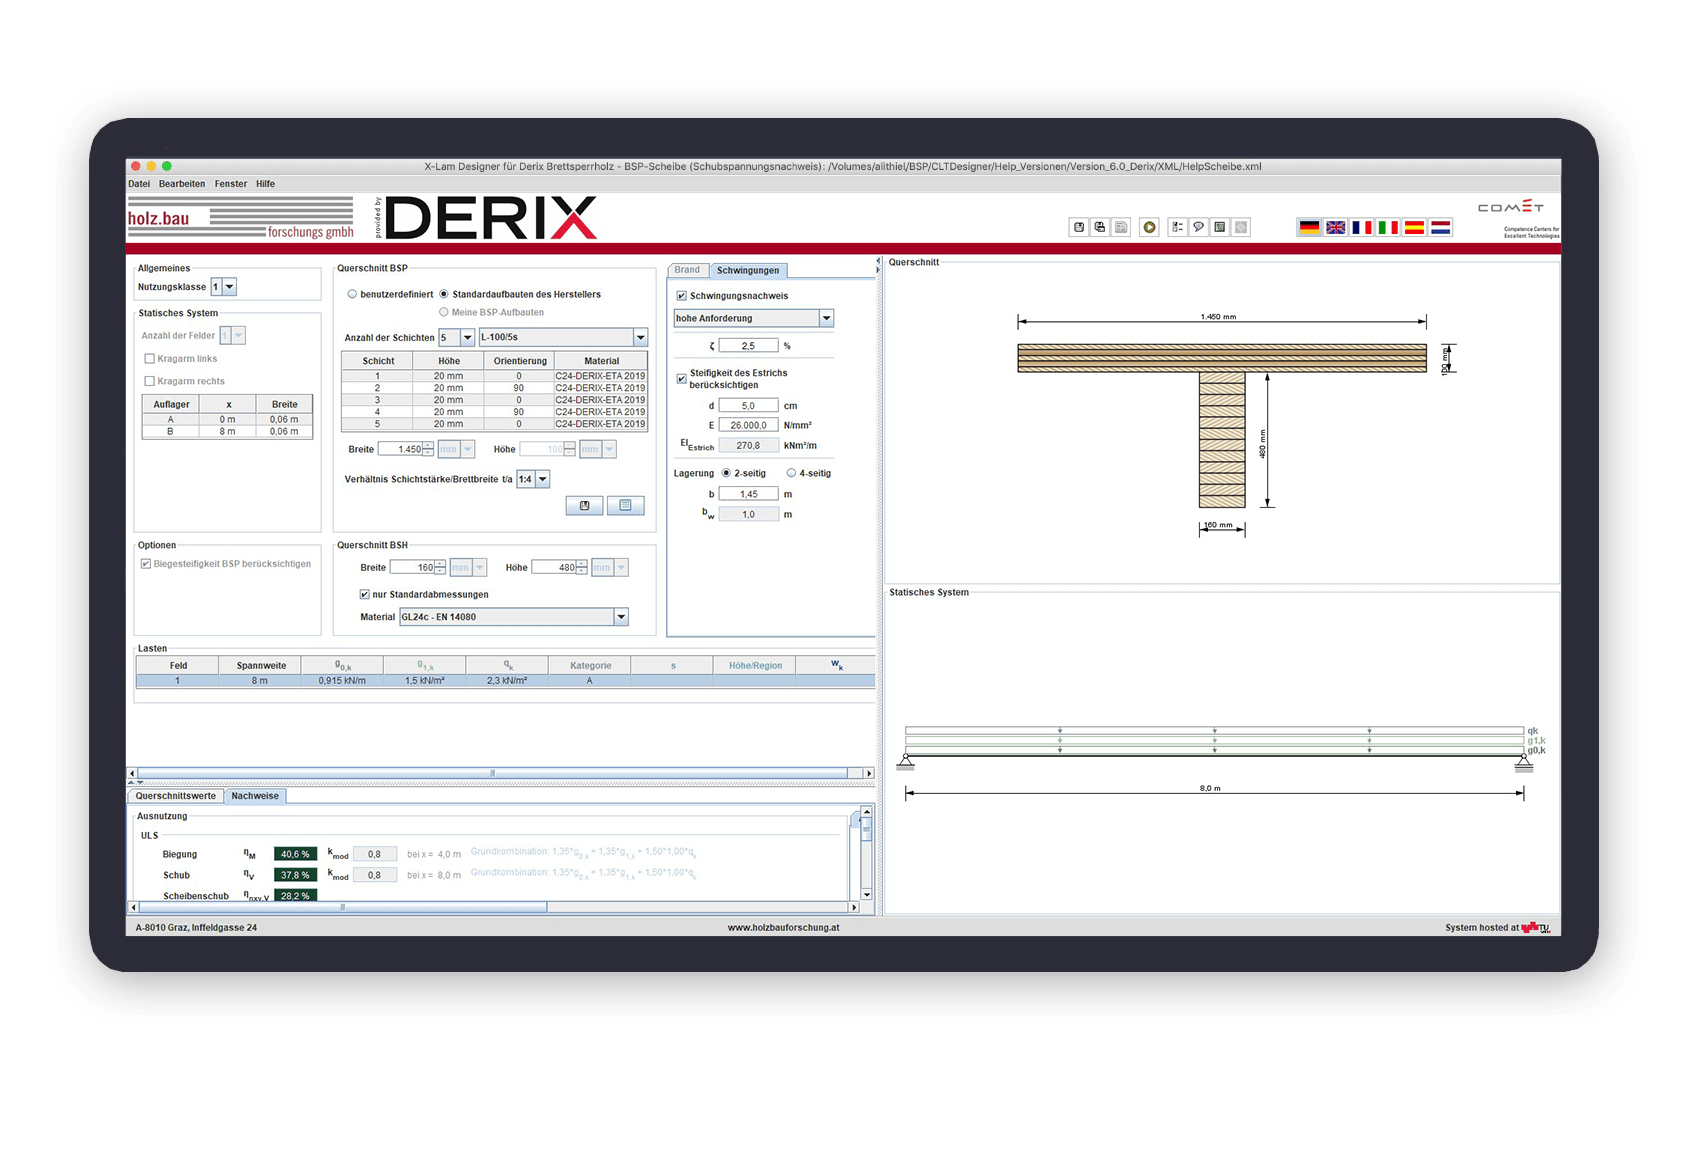Open the feedback speech bubble icon

click(x=1198, y=227)
